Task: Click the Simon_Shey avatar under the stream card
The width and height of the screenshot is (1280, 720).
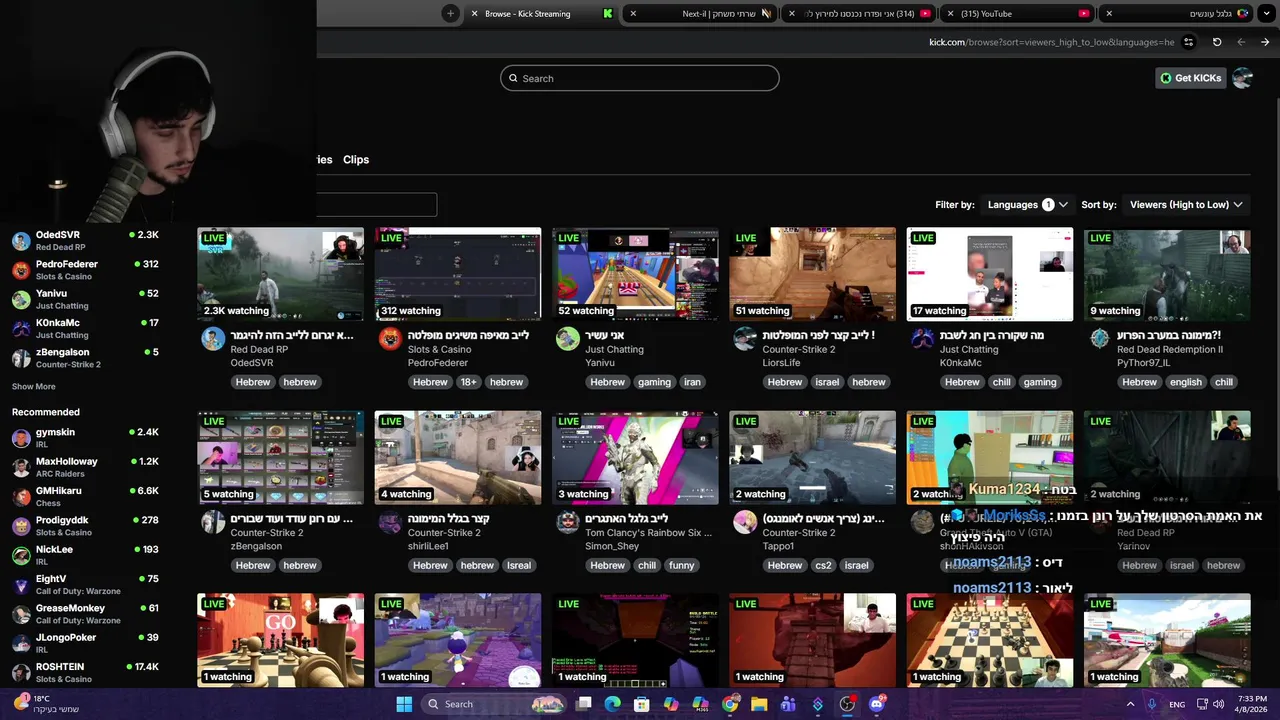Action: [568, 521]
